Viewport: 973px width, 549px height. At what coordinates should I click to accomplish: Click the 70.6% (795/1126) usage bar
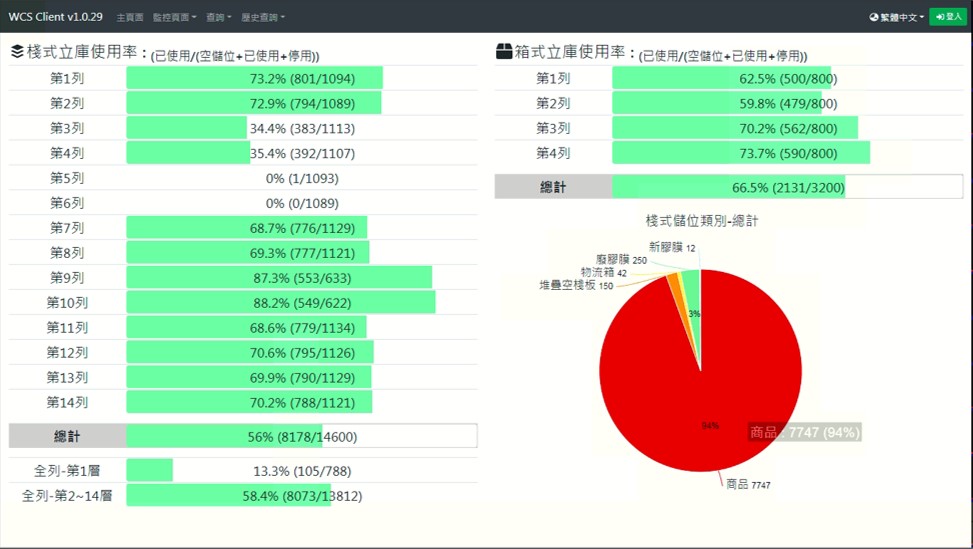pyautogui.click(x=250, y=352)
